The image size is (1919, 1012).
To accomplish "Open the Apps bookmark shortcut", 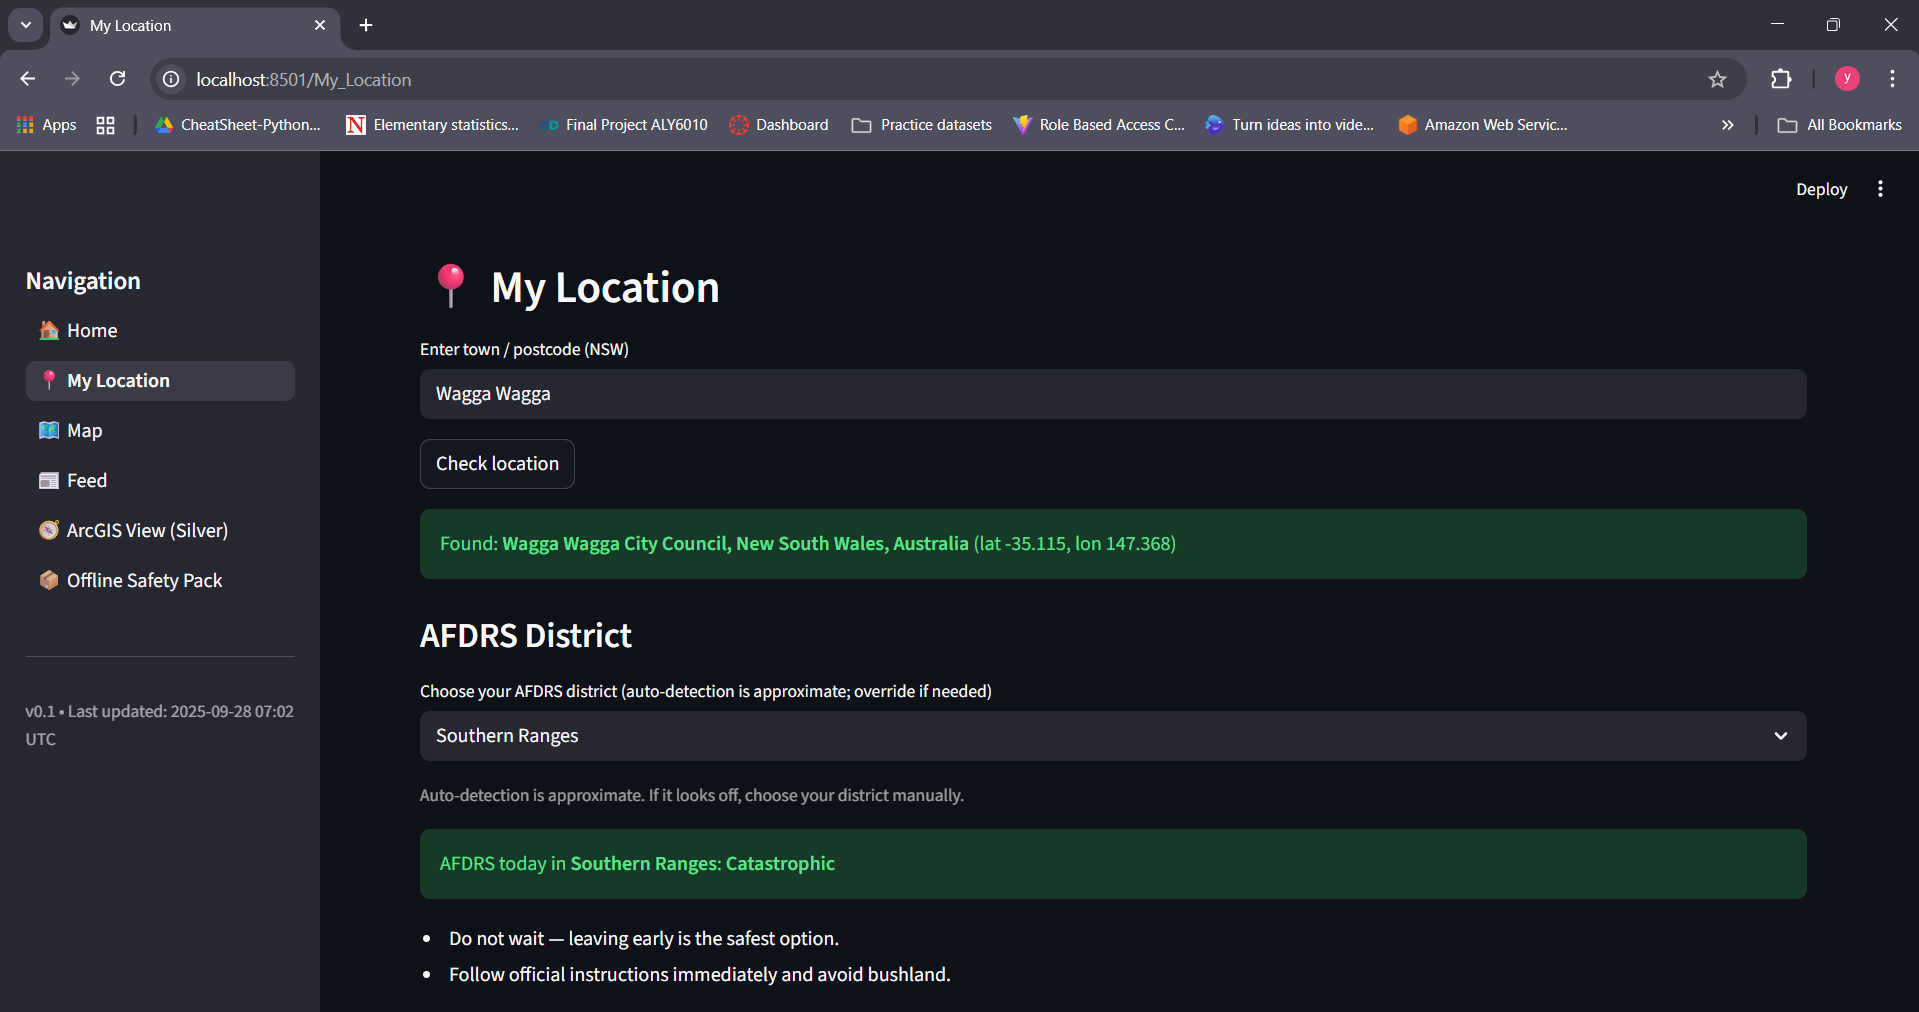I will (47, 125).
